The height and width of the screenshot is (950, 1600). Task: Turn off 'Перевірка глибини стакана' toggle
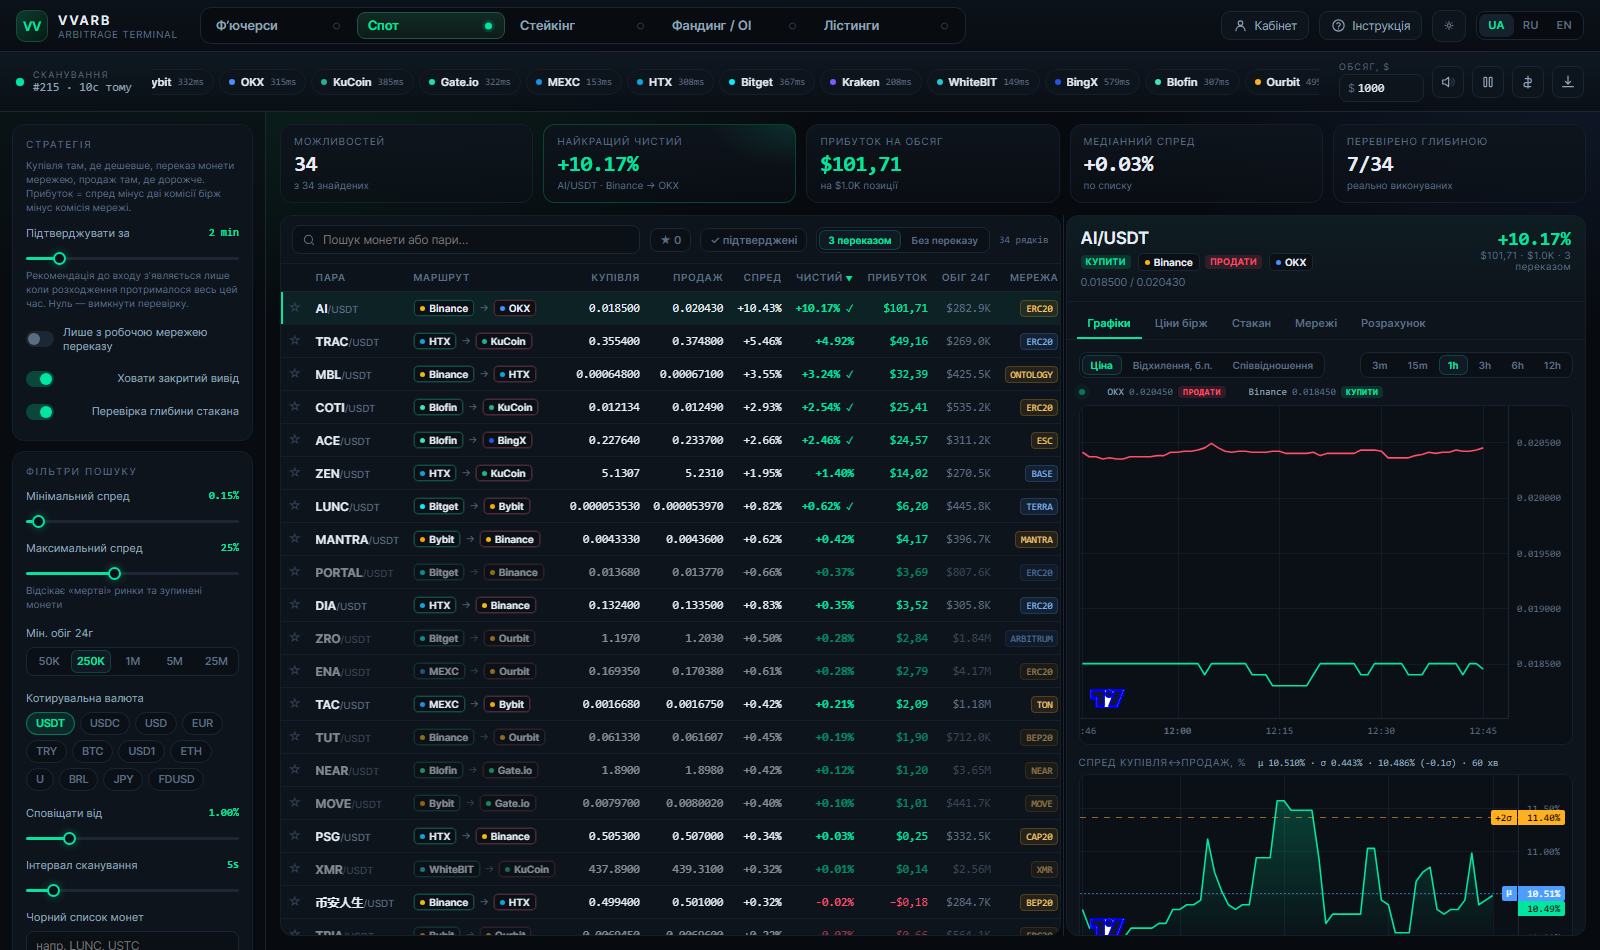coord(40,412)
